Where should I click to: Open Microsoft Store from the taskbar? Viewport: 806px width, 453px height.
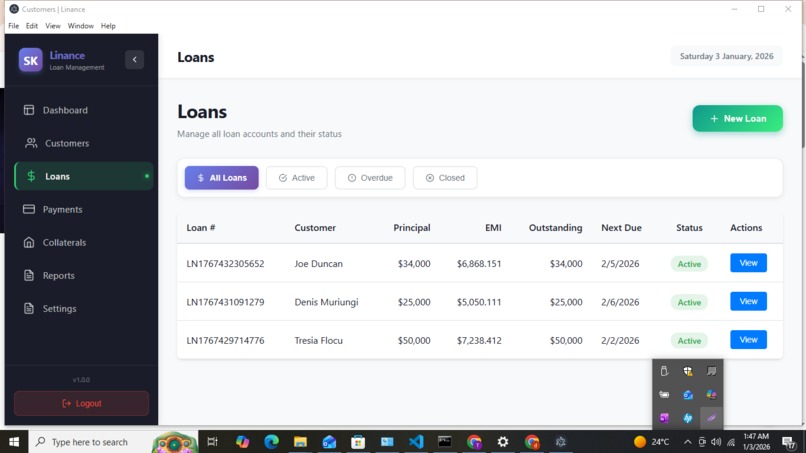(x=358, y=442)
